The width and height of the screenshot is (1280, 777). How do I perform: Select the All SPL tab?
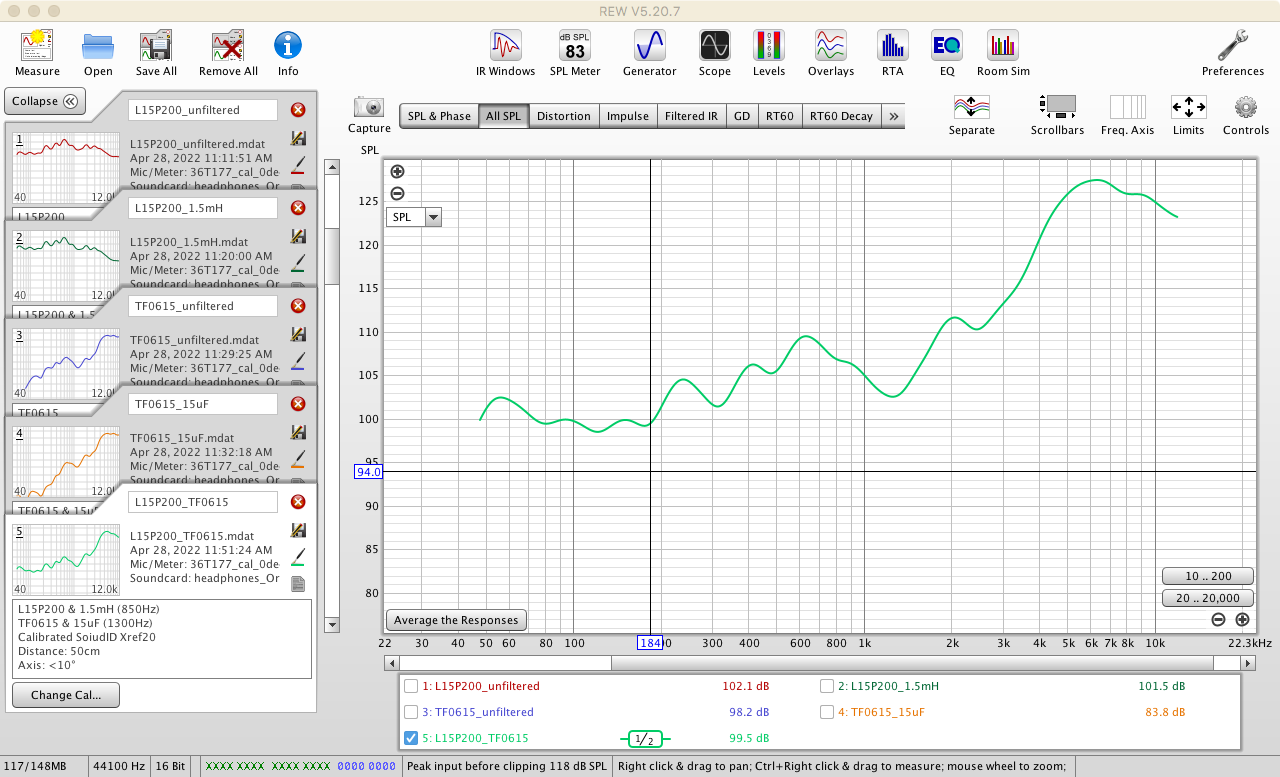(504, 116)
